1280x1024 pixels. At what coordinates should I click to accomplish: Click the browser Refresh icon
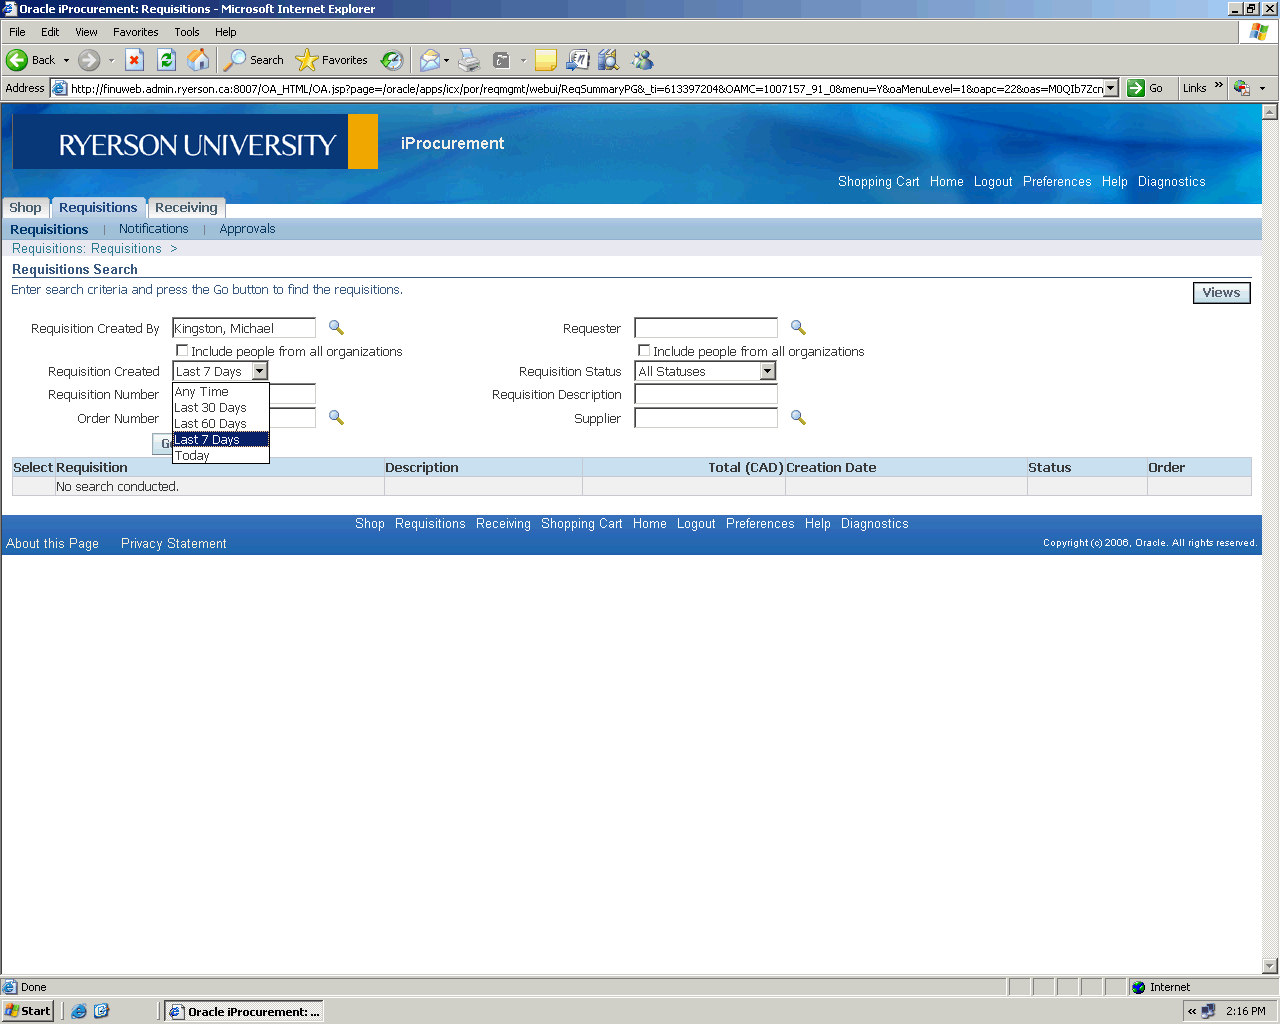(x=166, y=60)
